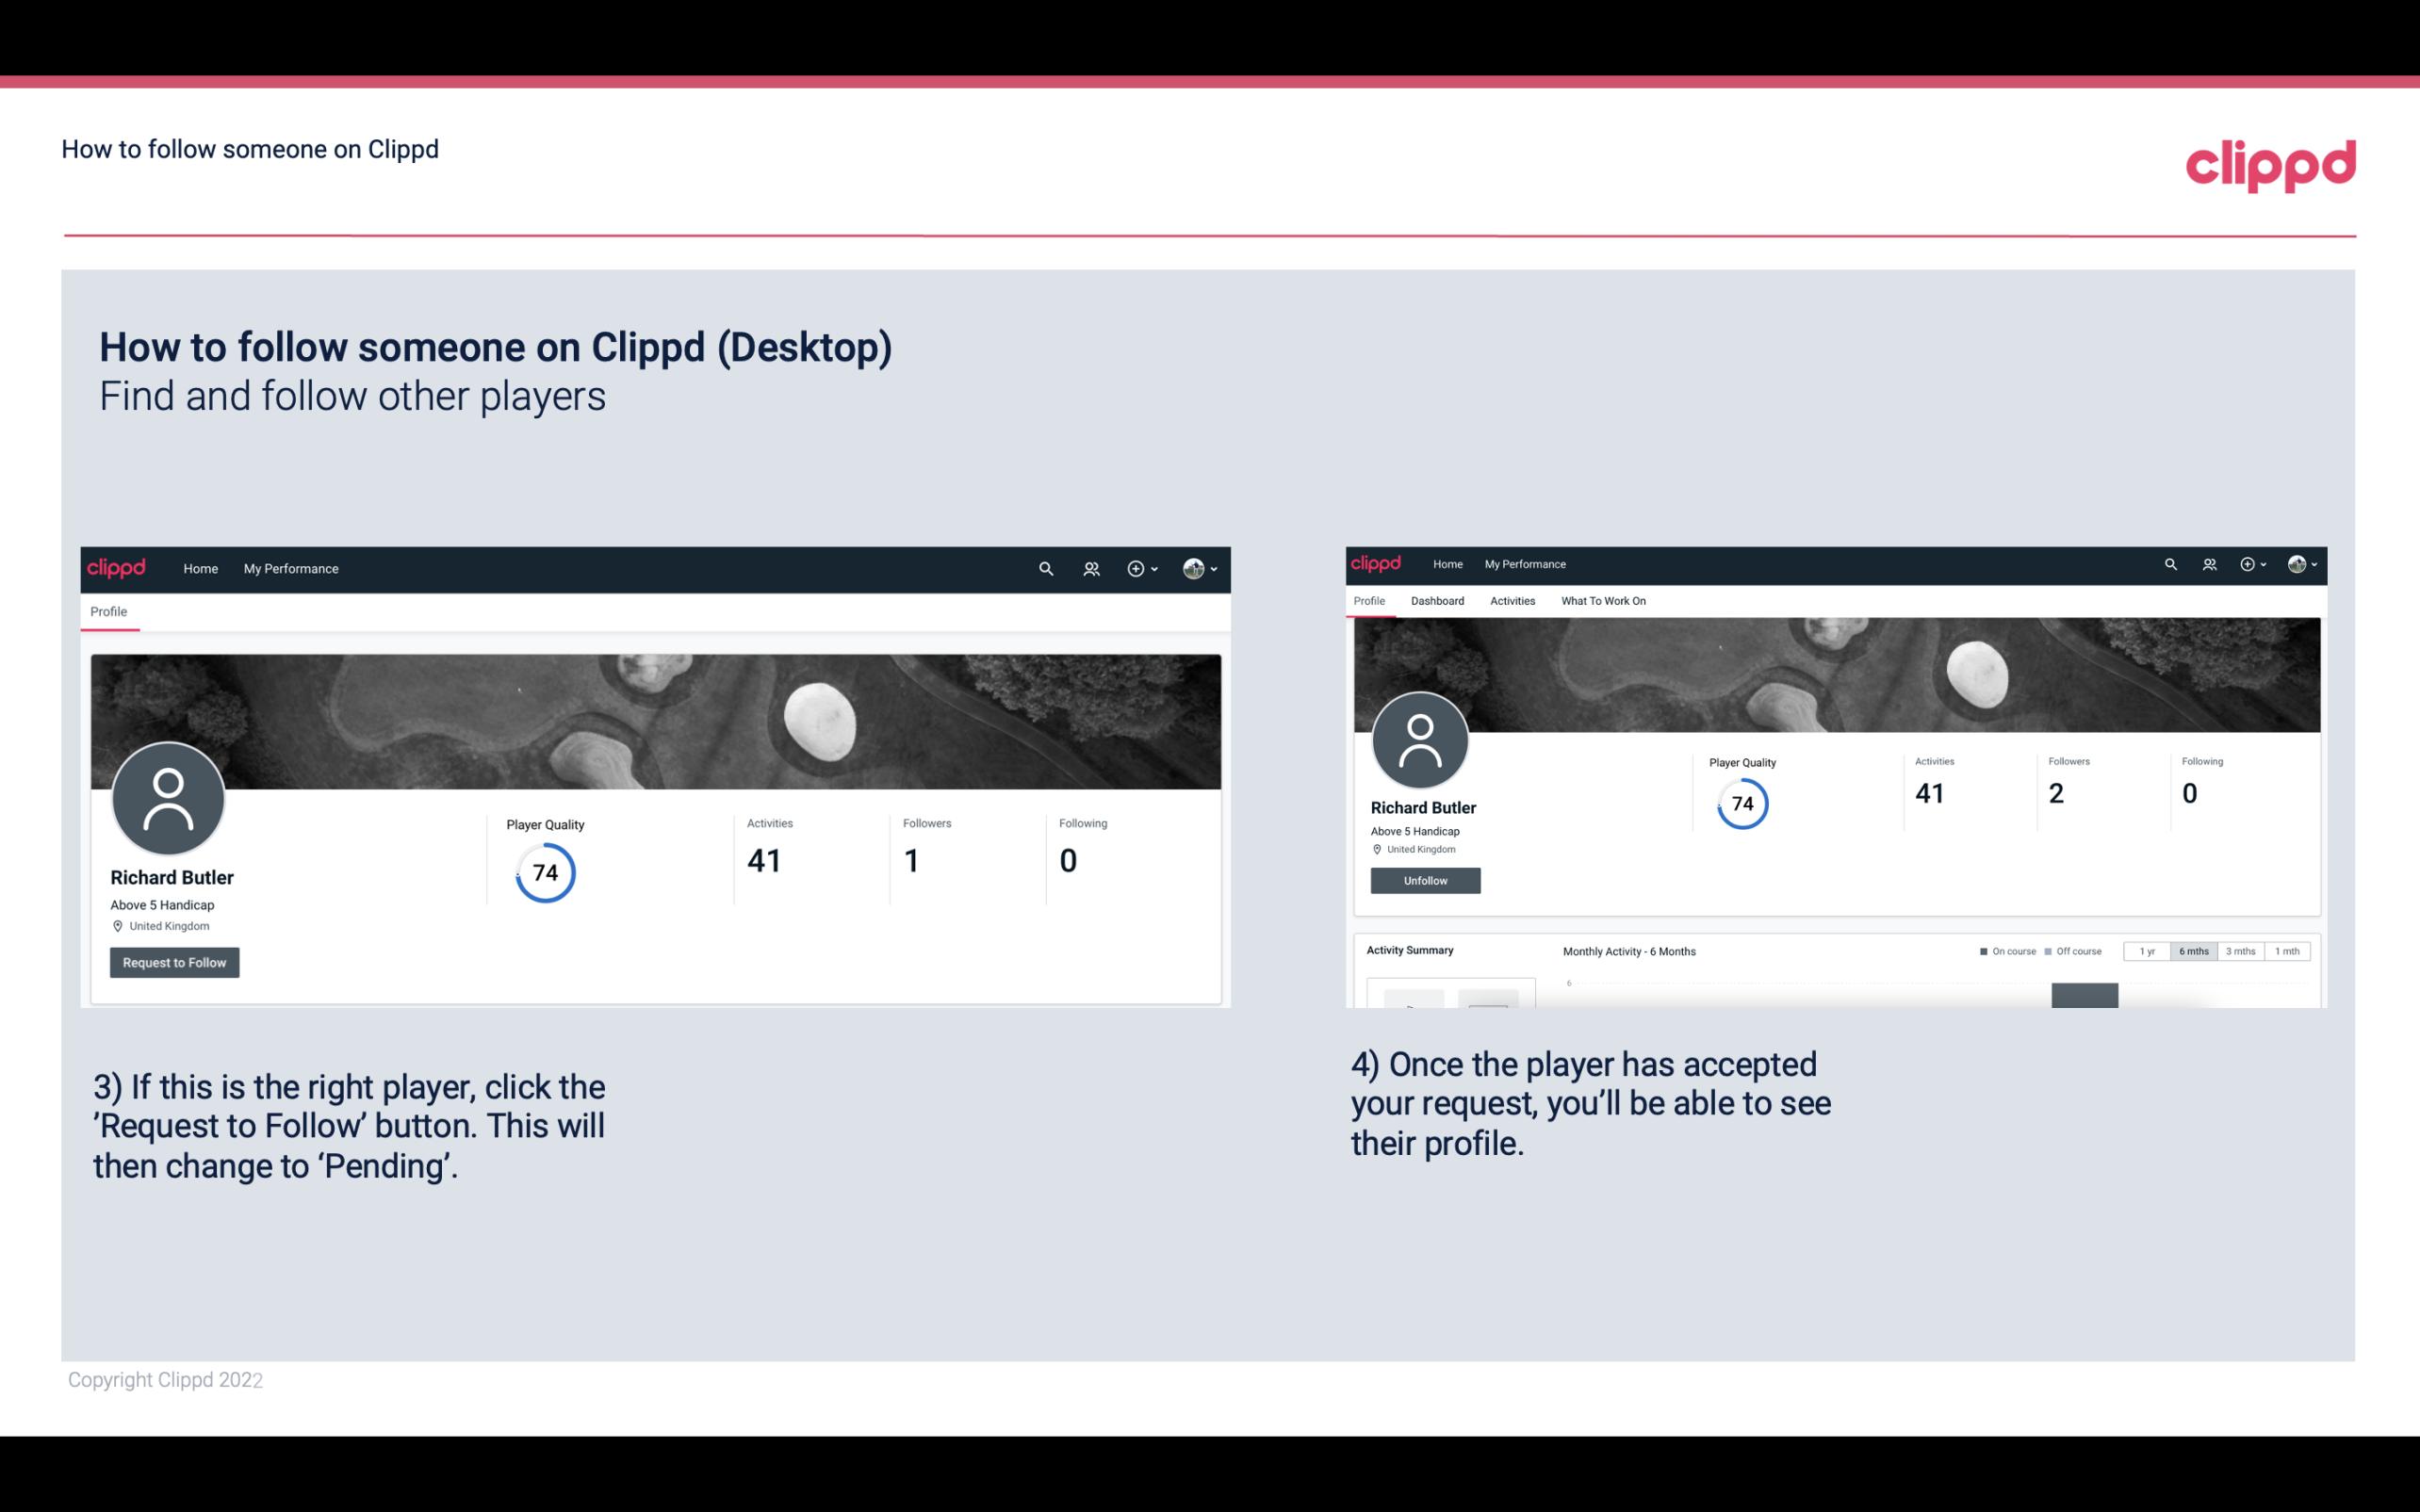2420x1512 pixels.
Task: Select the 'Profile' tab on left screen
Action: click(x=108, y=611)
